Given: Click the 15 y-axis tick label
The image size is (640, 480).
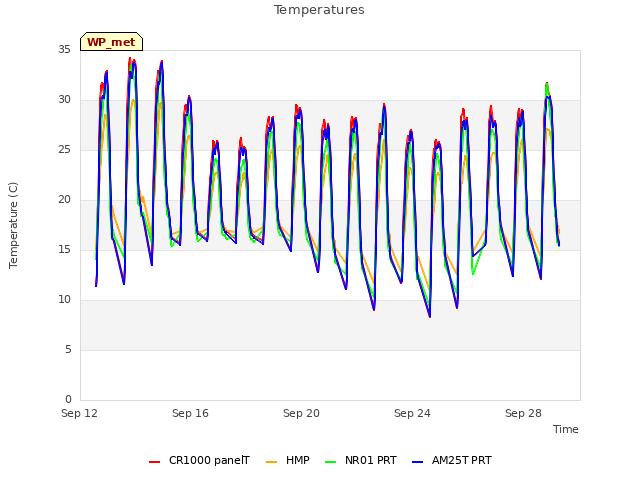Looking at the screenshot, I should [64, 250].
